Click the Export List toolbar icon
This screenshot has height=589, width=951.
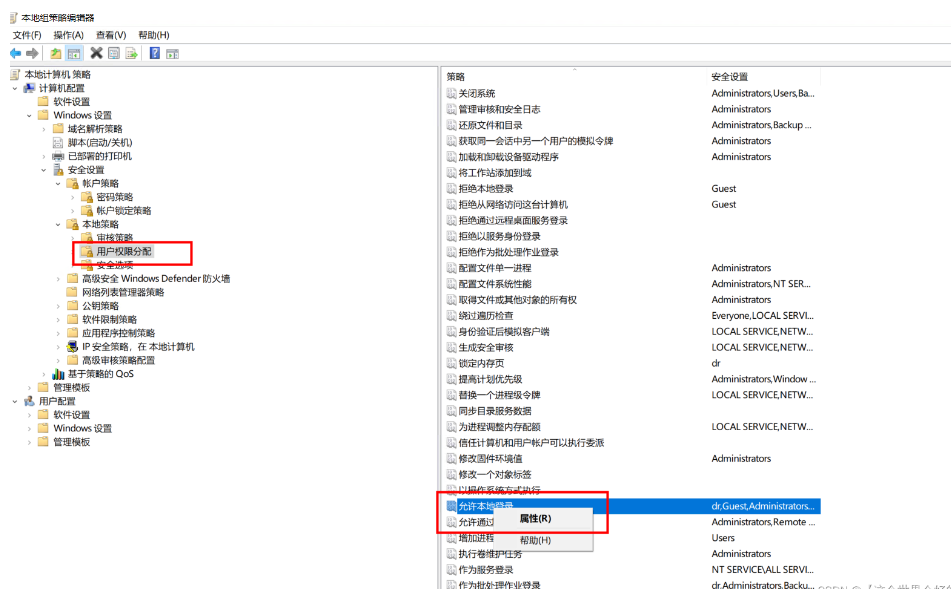coord(131,53)
